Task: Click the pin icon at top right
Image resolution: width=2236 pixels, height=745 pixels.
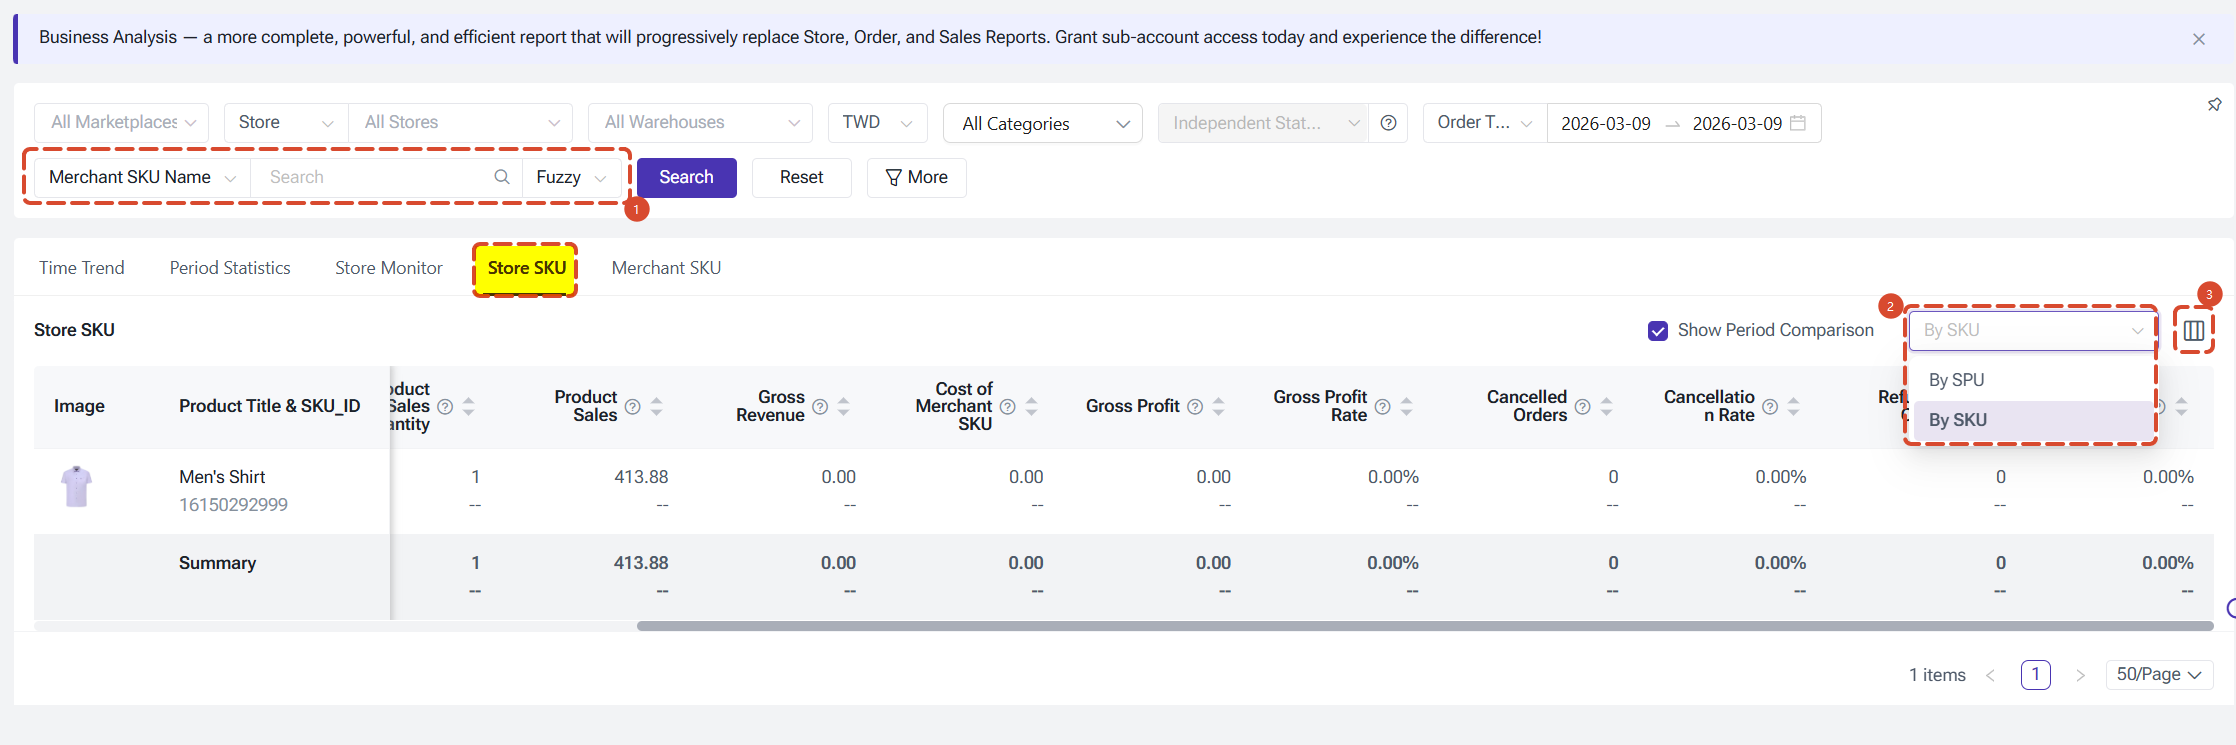Action: [2214, 105]
